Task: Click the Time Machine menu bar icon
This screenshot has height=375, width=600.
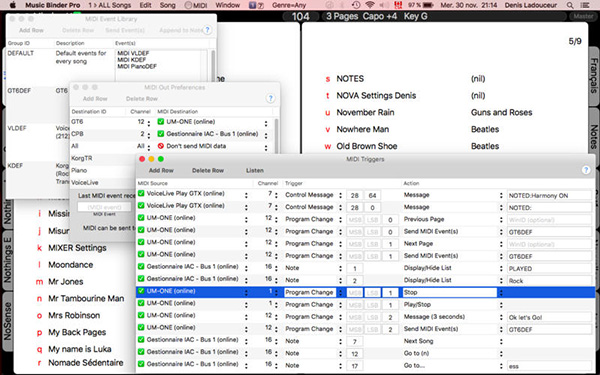Action: [356, 5]
